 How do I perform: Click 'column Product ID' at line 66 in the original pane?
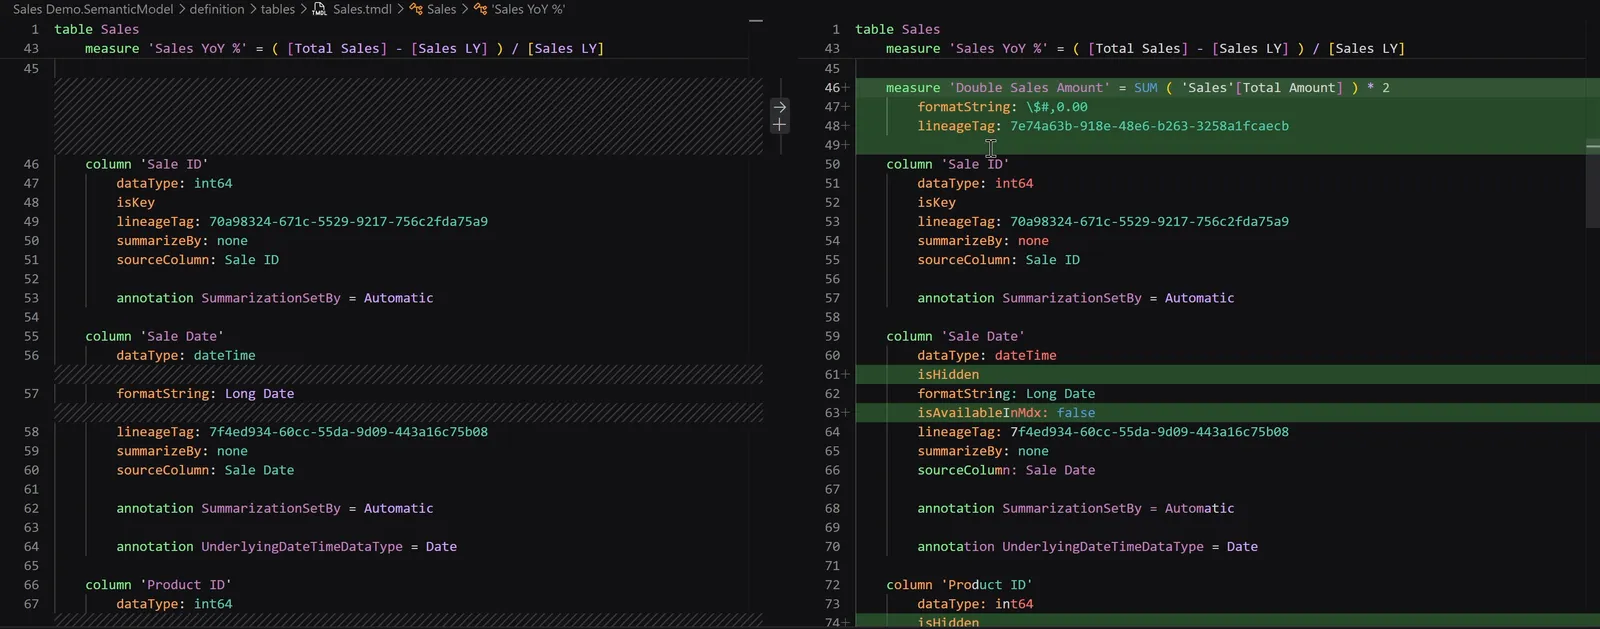point(158,585)
